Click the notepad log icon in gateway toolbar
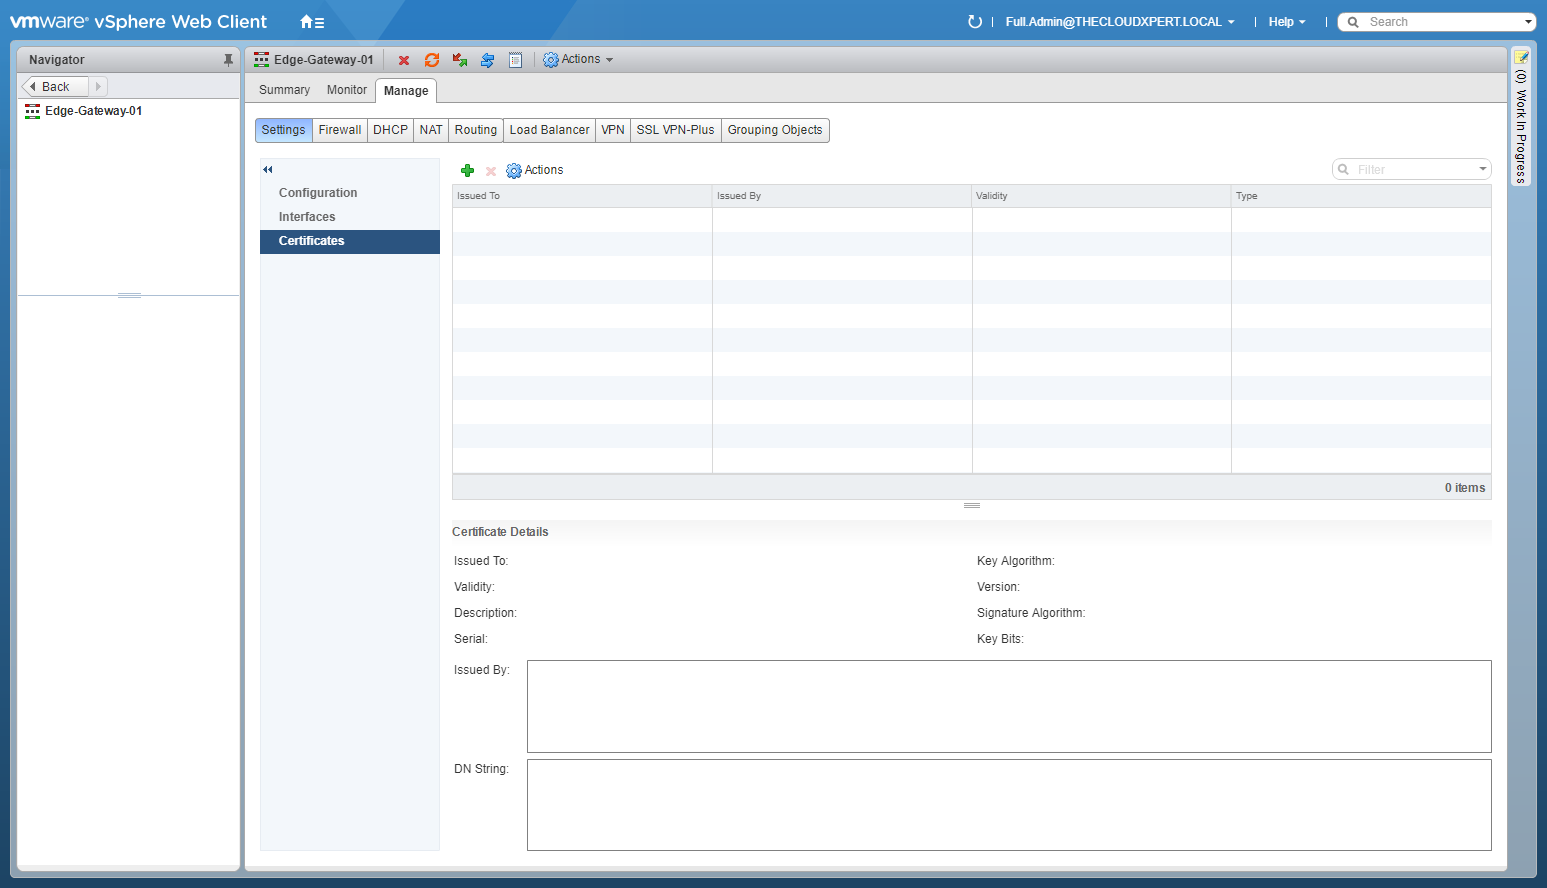Screen dimensions: 1547x888 click(x=516, y=61)
